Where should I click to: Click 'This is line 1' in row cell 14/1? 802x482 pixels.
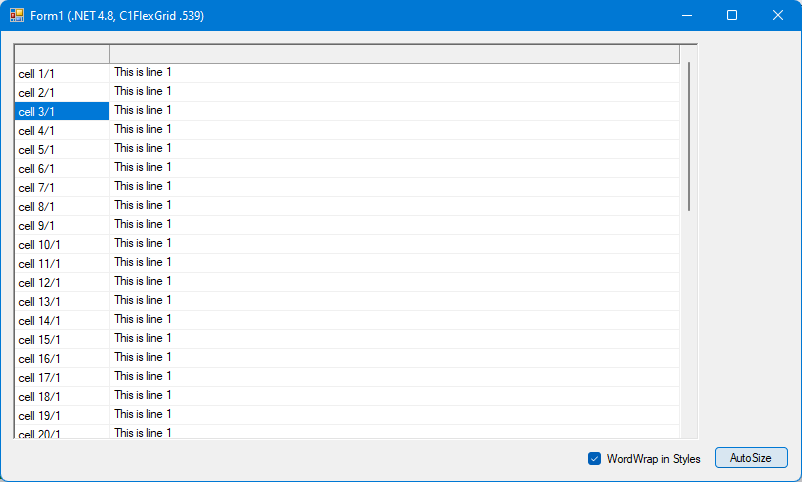coord(143,318)
